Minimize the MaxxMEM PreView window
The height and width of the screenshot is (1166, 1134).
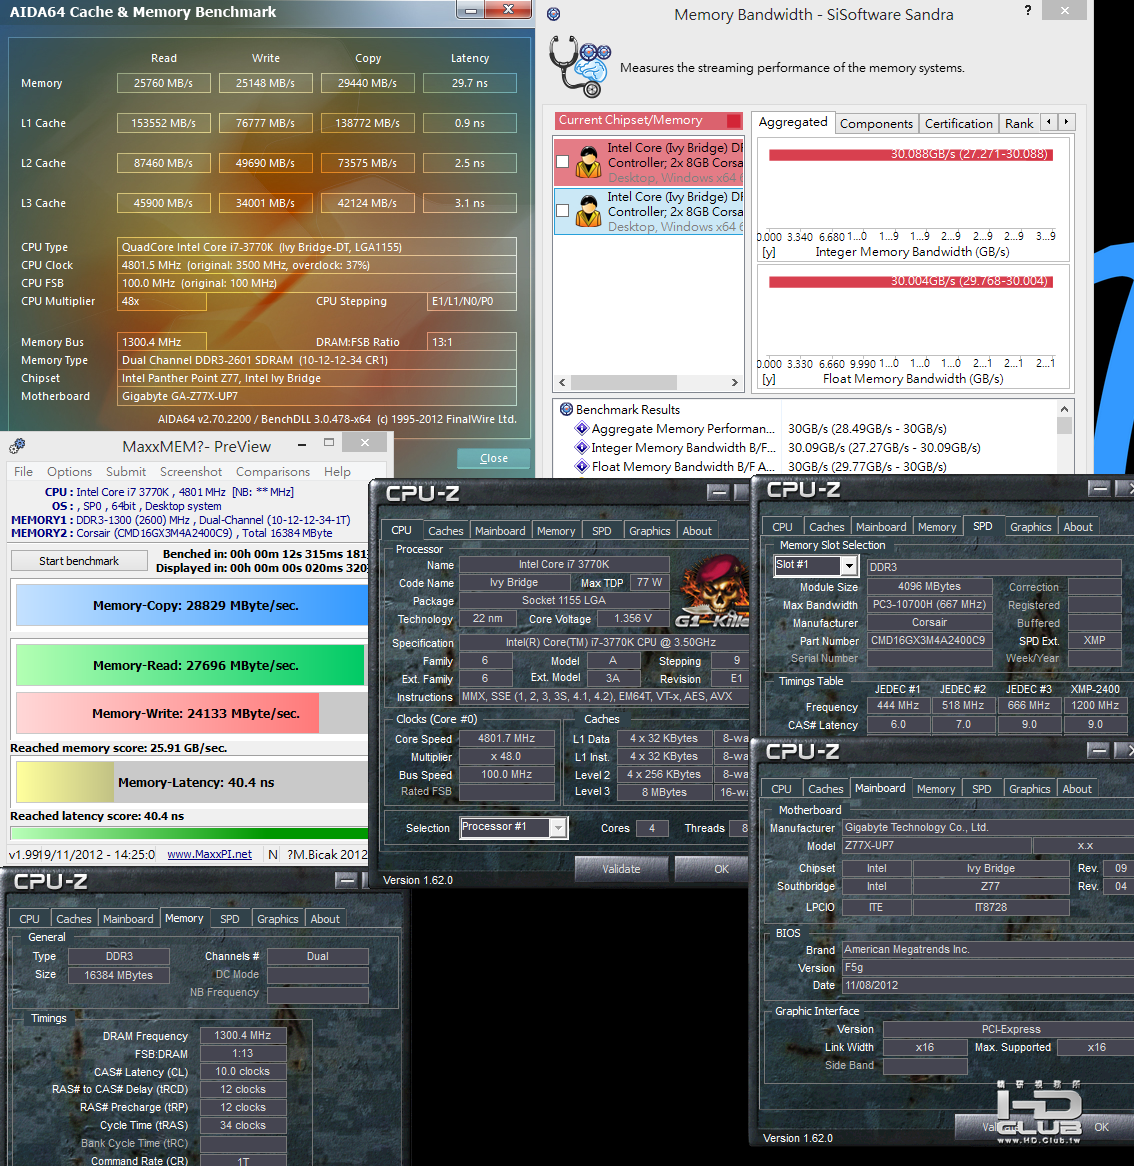click(x=302, y=444)
